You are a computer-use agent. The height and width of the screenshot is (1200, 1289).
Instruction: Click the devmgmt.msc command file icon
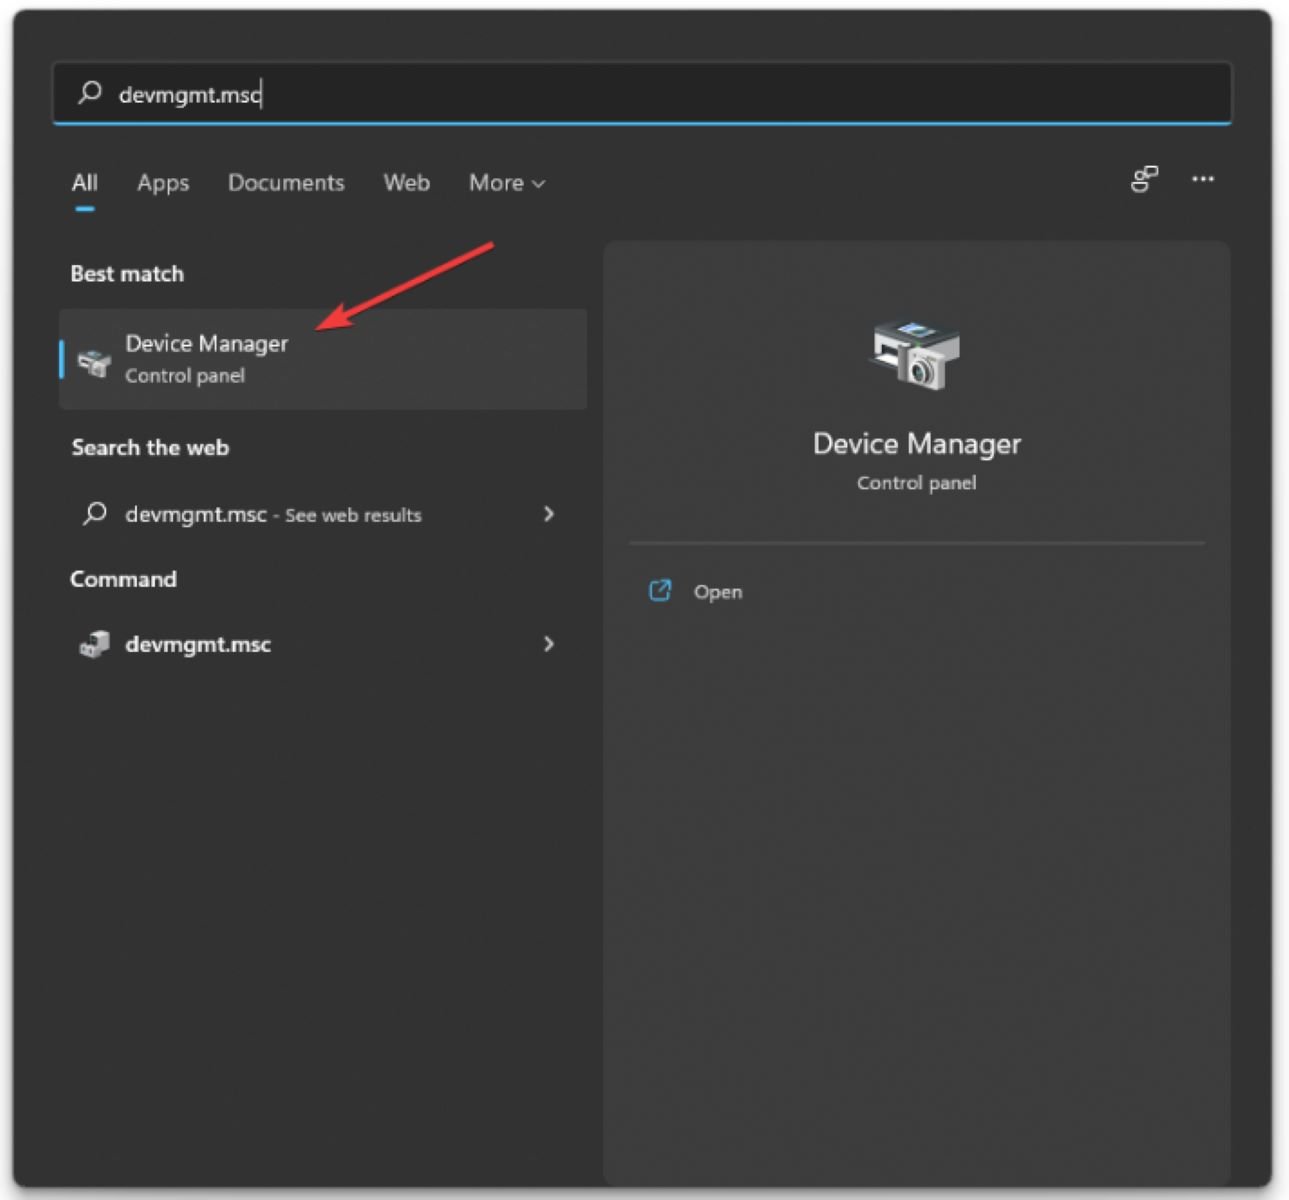(x=94, y=645)
